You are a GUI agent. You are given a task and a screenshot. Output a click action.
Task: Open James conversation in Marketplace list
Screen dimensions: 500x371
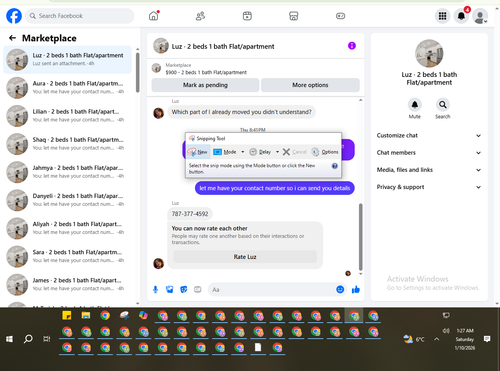[x=67, y=284]
